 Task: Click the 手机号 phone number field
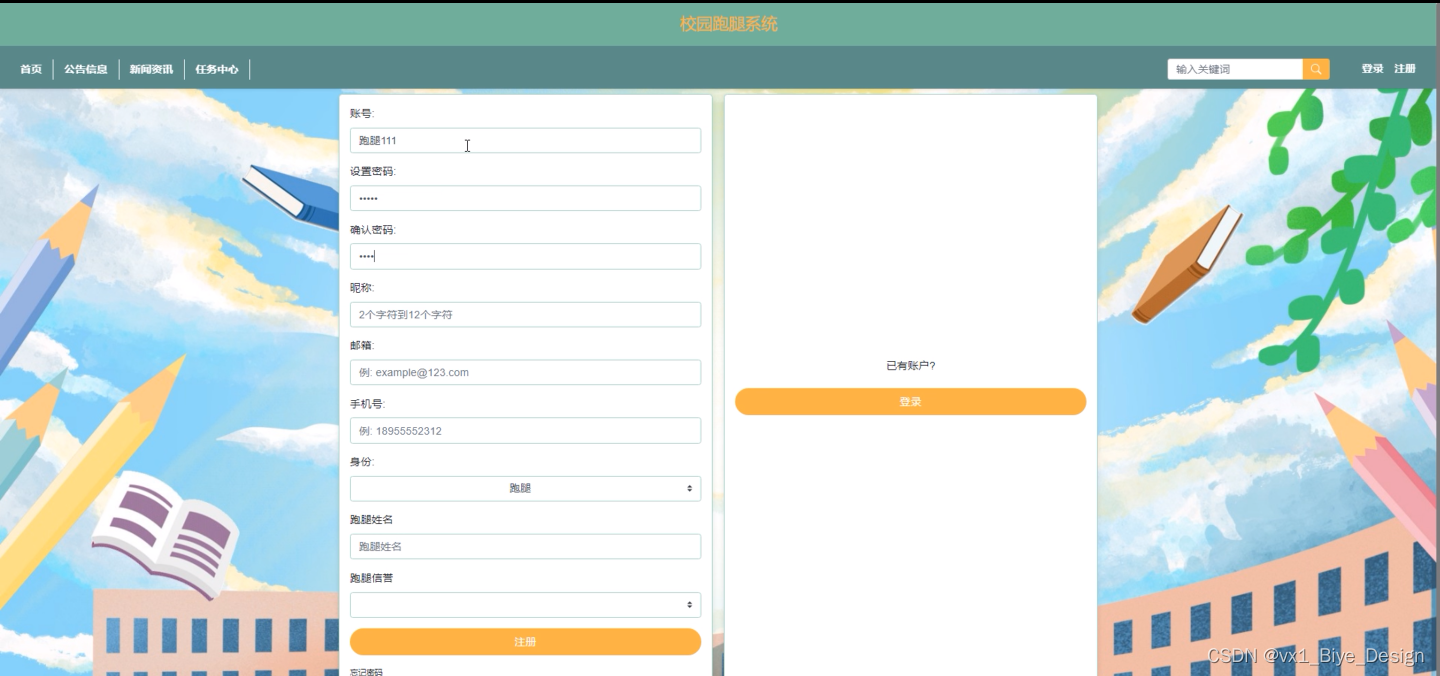click(525, 431)
